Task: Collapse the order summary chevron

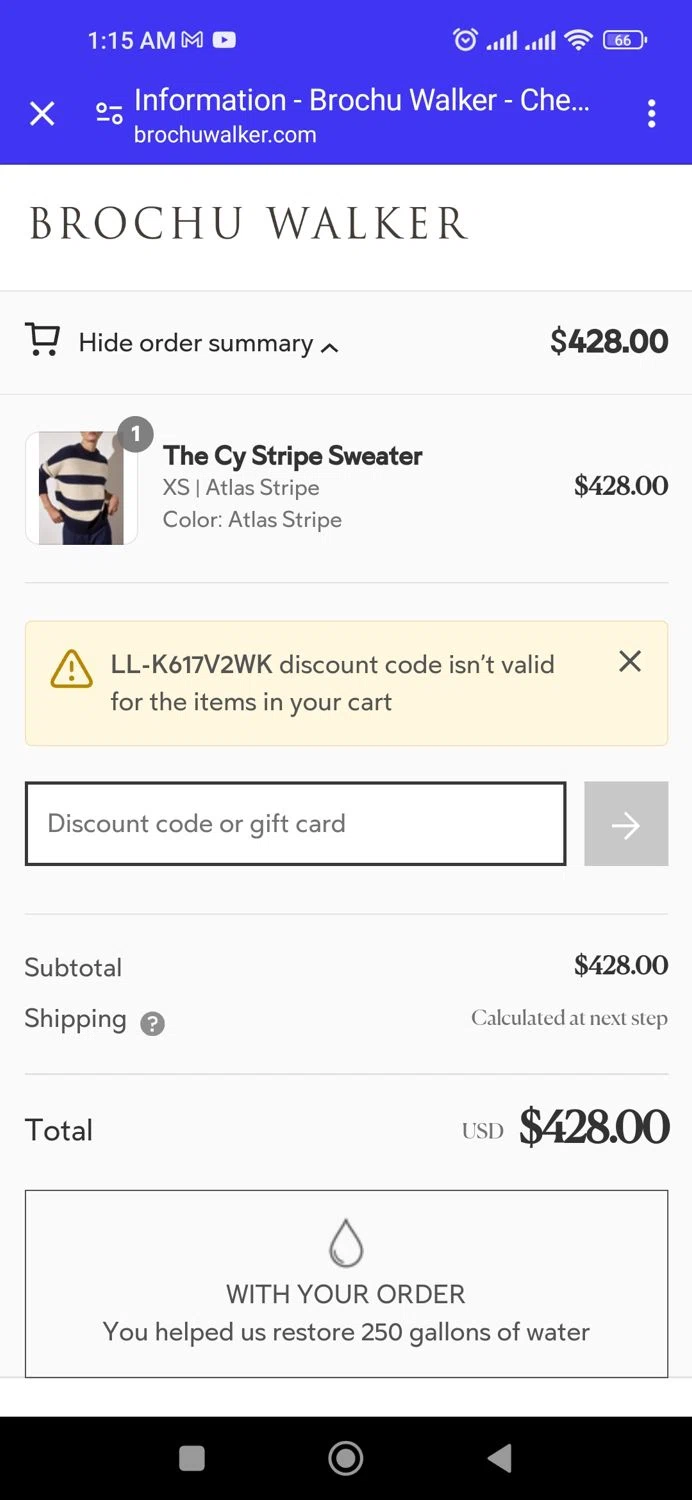Action: click(x=329, y=347)
